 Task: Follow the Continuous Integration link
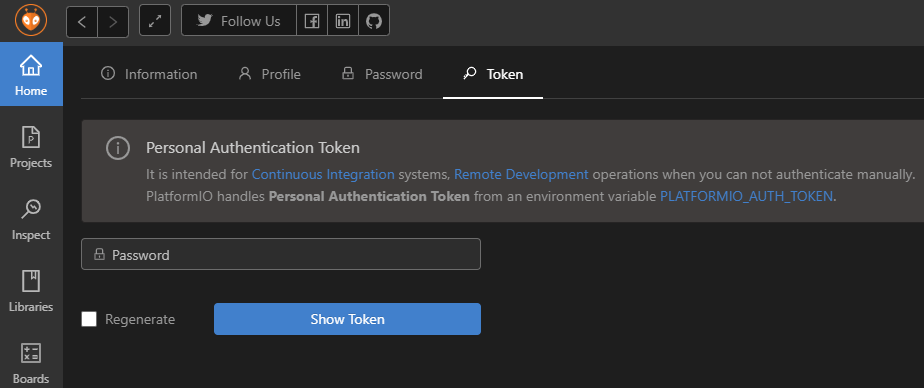click(323, 175)
